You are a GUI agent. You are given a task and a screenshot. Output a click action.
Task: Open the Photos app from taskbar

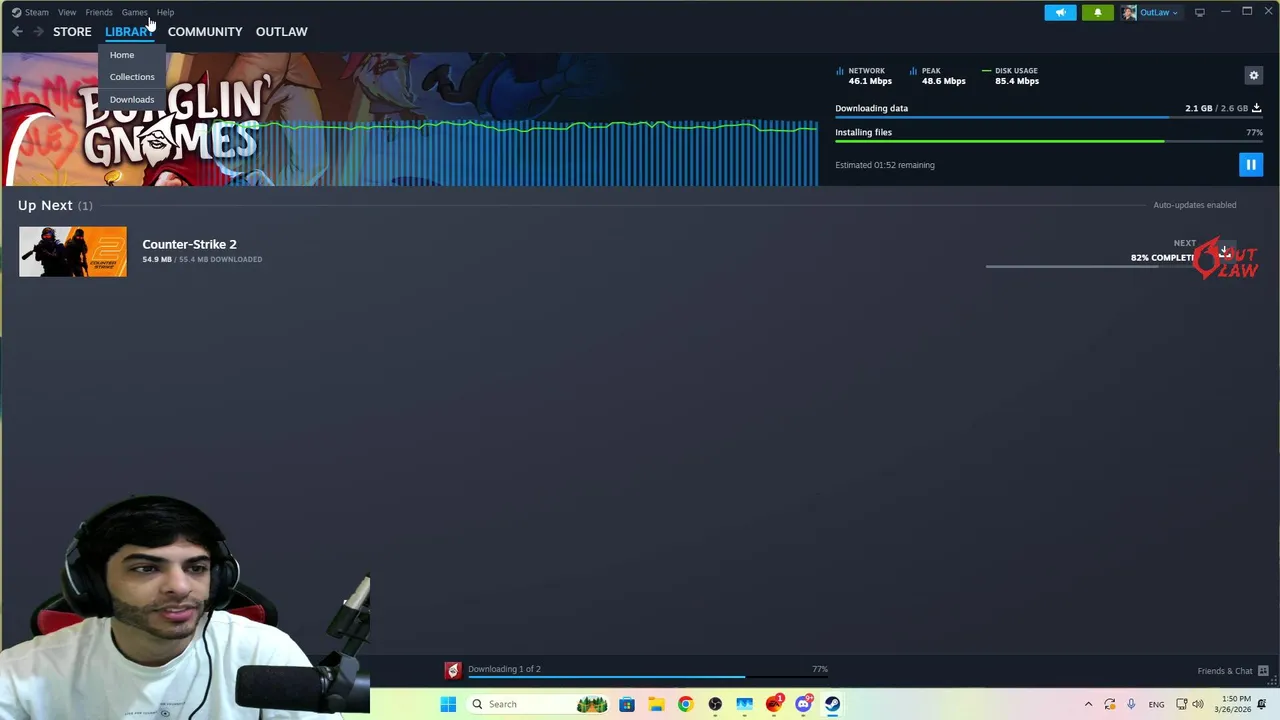[744, 704]
